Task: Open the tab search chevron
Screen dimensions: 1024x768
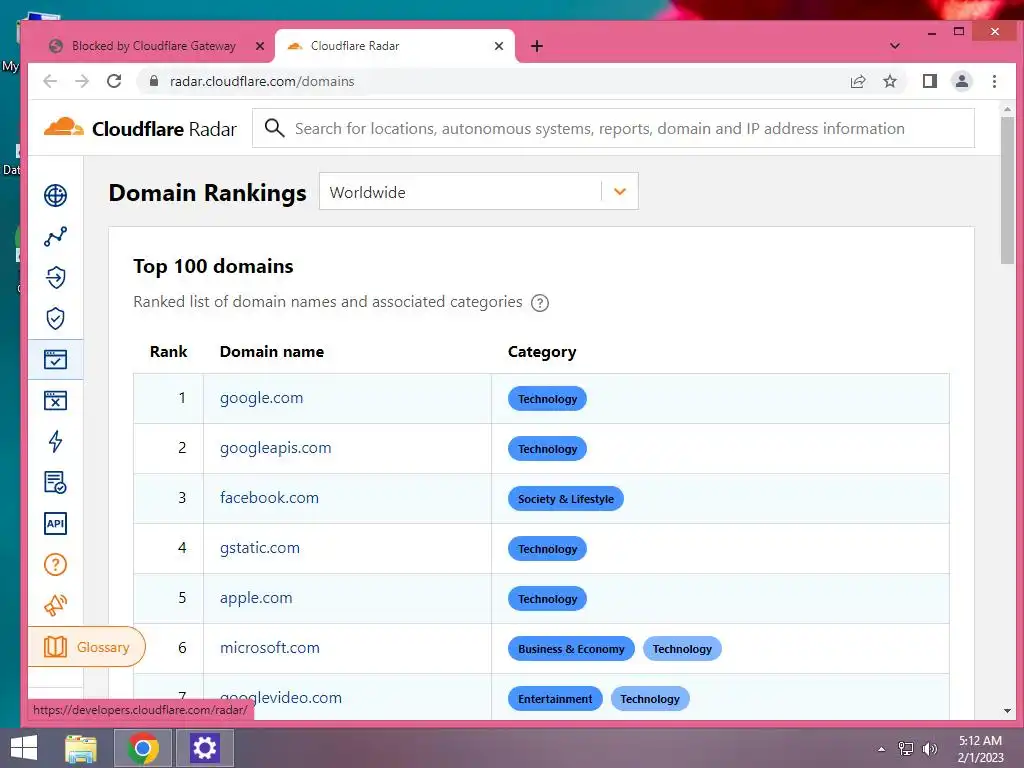Action: coord(895,46)
